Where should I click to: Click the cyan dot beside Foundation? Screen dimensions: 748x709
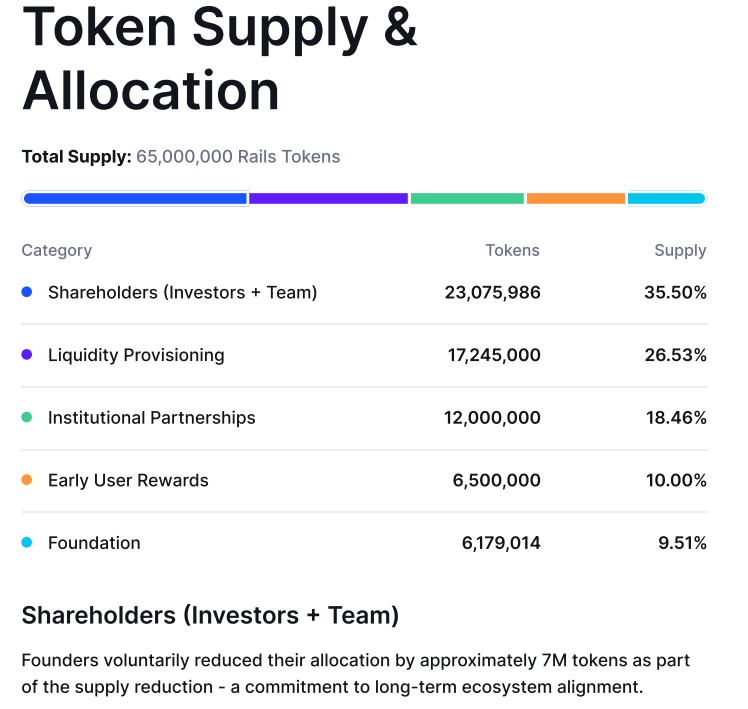tap(27, 543)
